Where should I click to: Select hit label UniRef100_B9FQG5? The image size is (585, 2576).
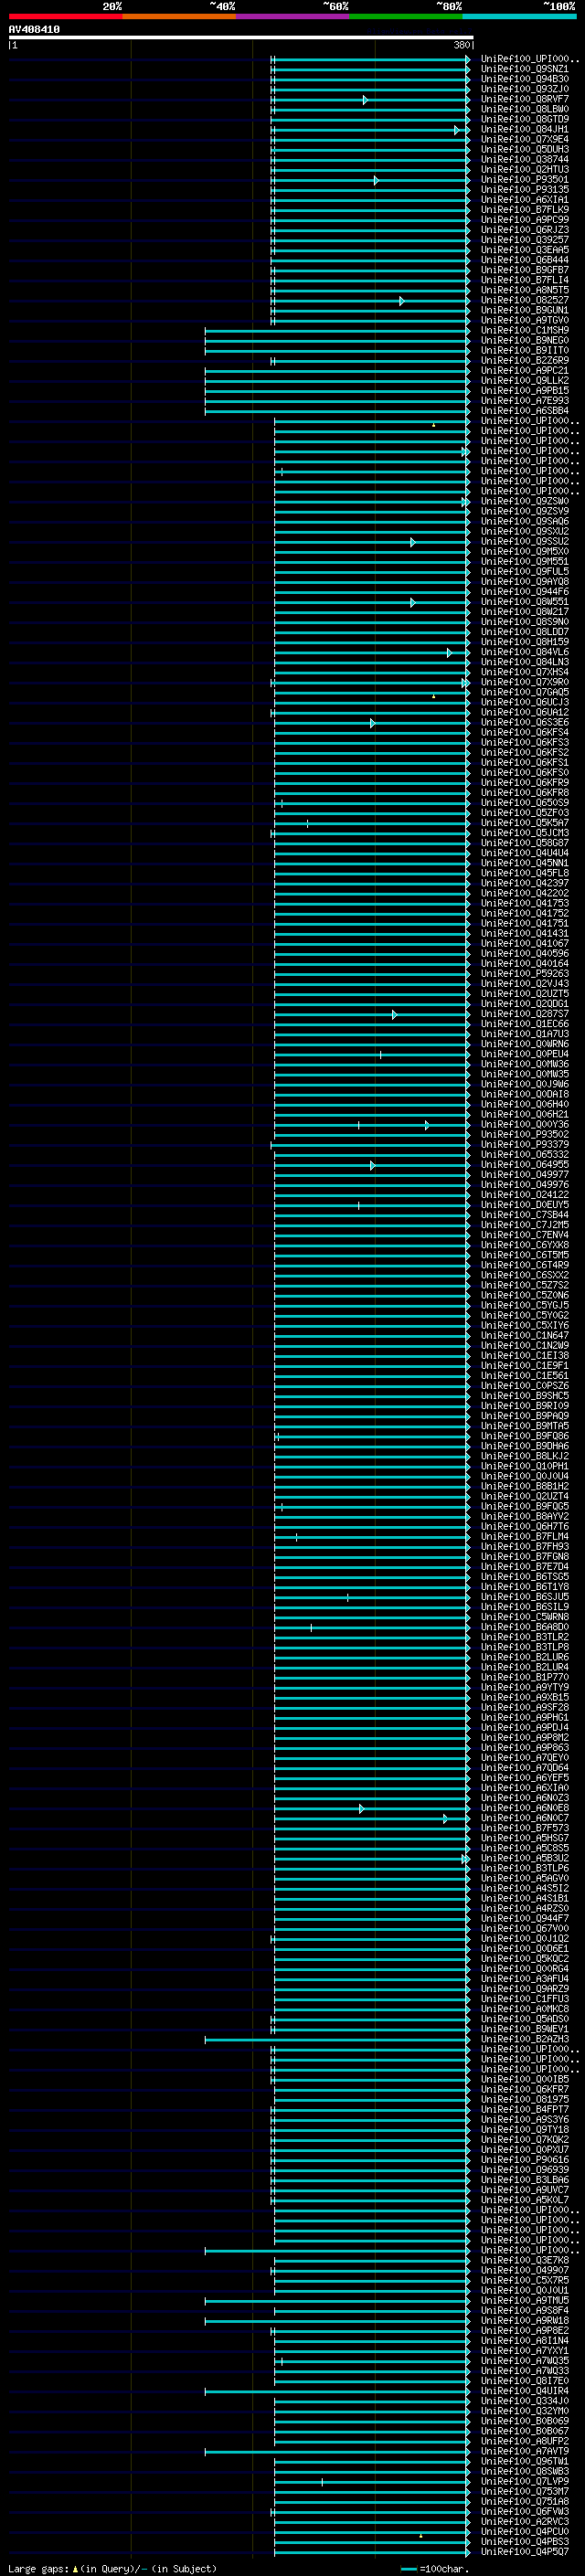(x=525, y=1507)
